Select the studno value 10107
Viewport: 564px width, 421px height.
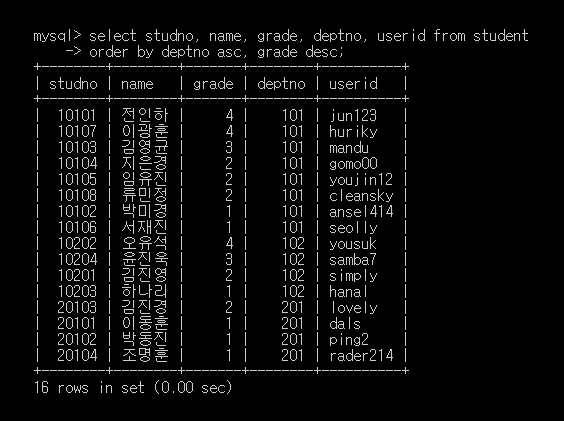[77, 131]
